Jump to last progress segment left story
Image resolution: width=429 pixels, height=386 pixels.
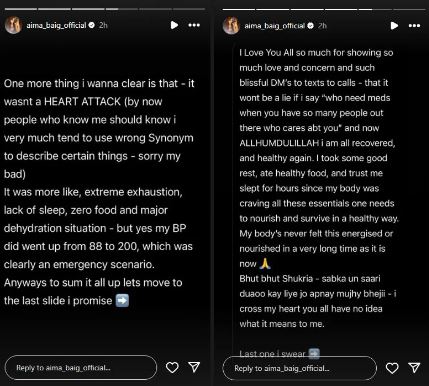[189, 9]
